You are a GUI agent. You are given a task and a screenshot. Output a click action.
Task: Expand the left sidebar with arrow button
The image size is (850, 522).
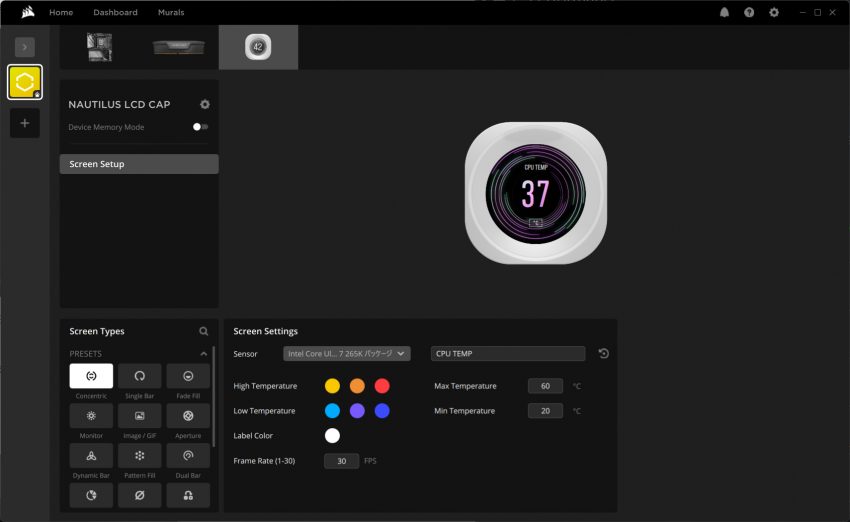(x=25, y=47)
